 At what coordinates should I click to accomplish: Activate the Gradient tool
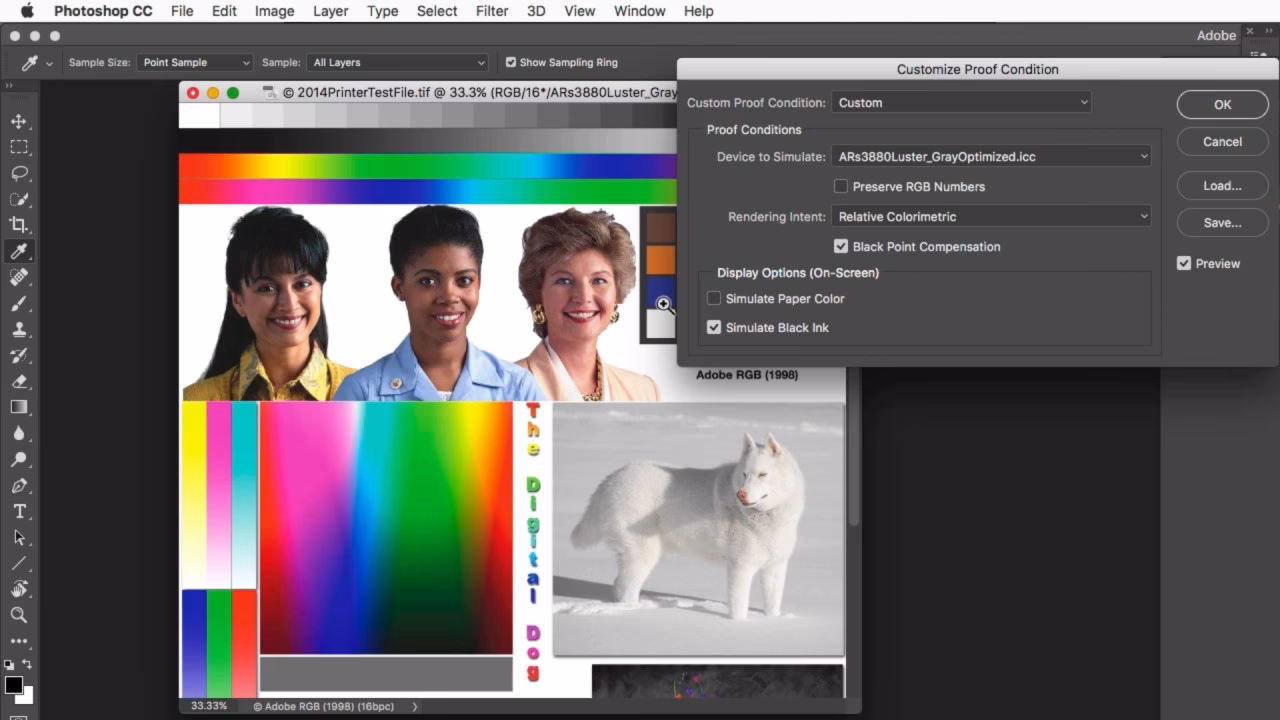(x=20, y=407)
